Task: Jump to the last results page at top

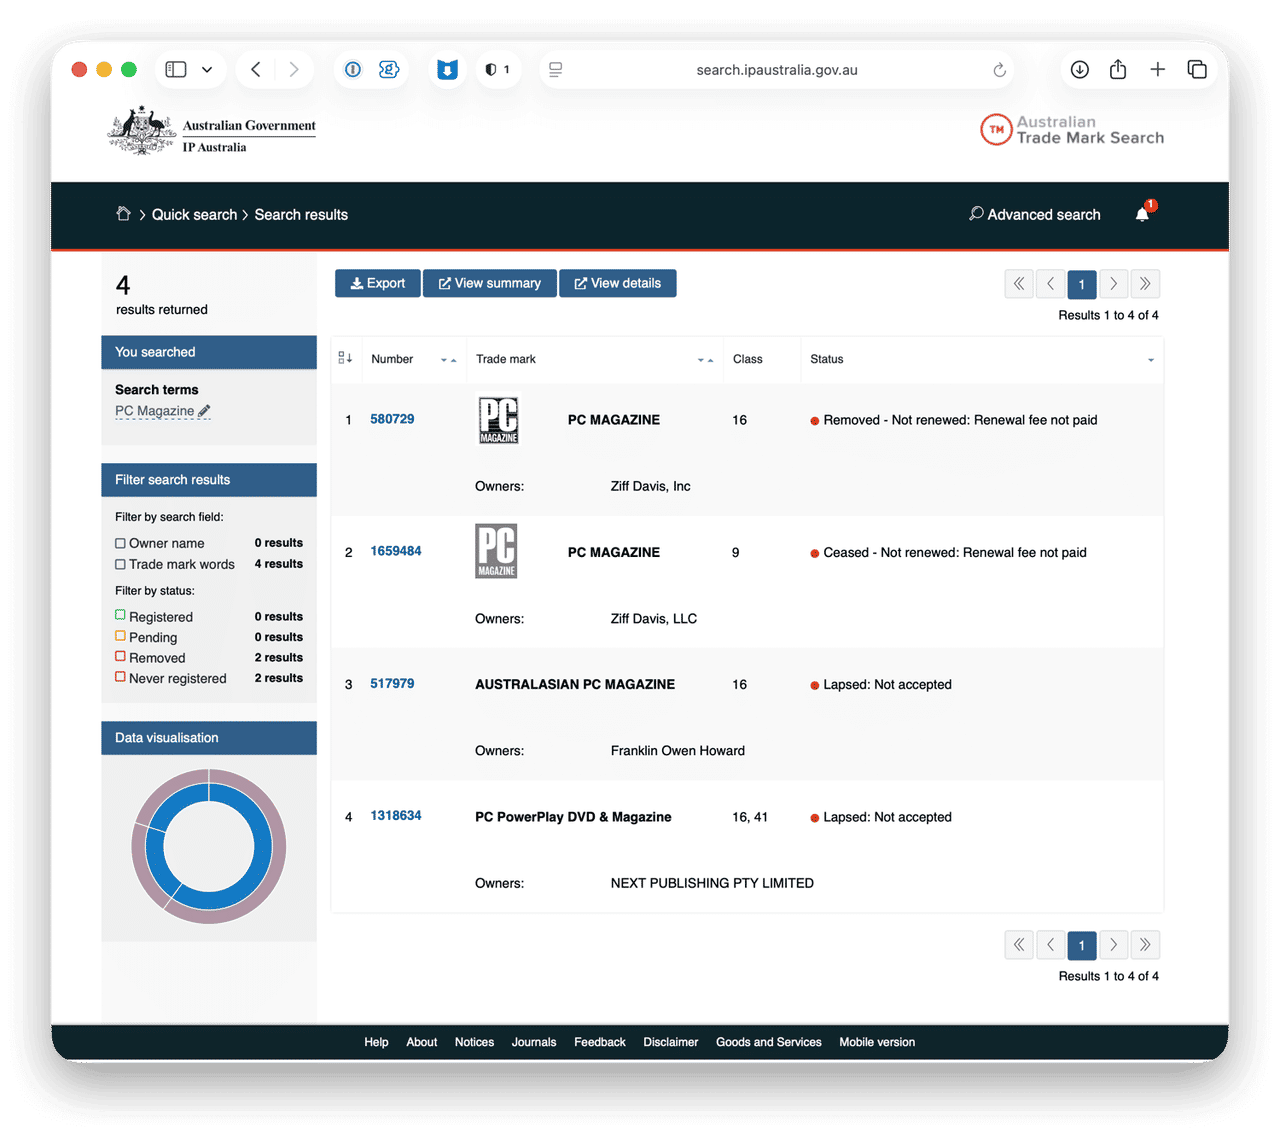Action: tap(1145, 284)
